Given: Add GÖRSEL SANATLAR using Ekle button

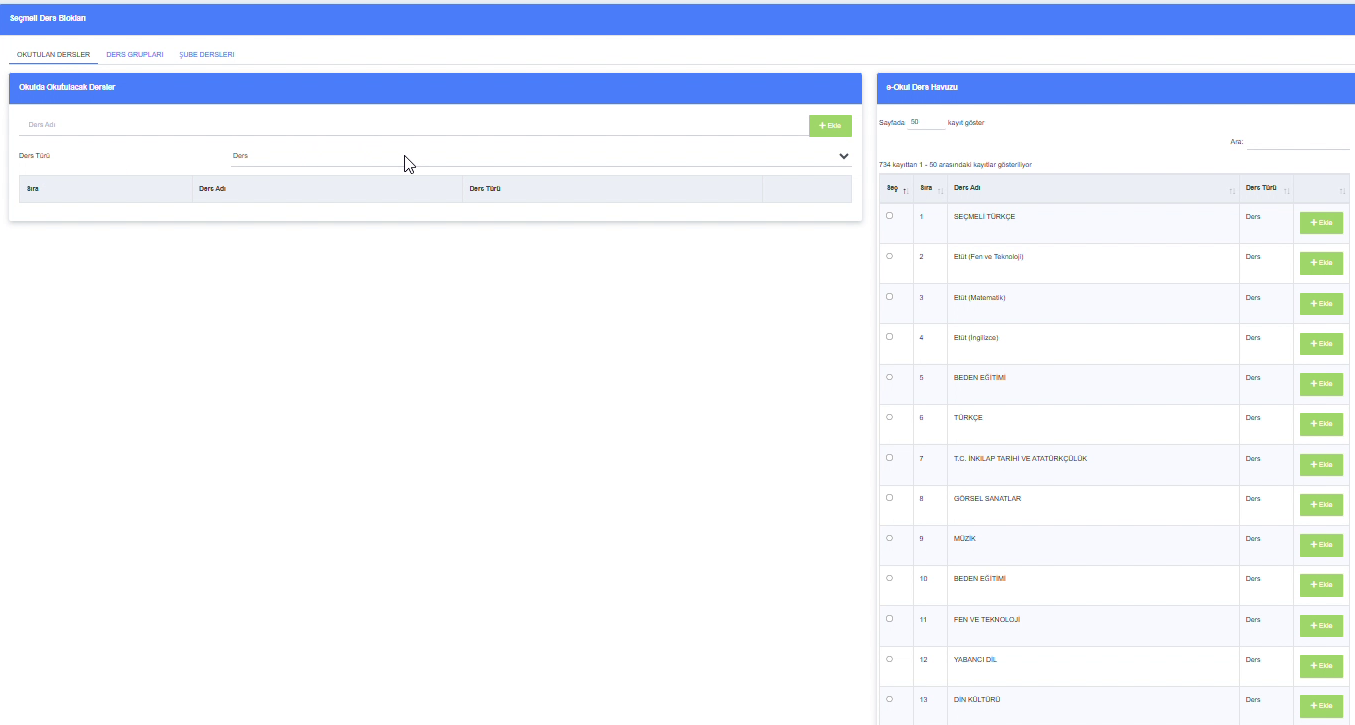Looking at the screenshot, I should (1321, 505).
